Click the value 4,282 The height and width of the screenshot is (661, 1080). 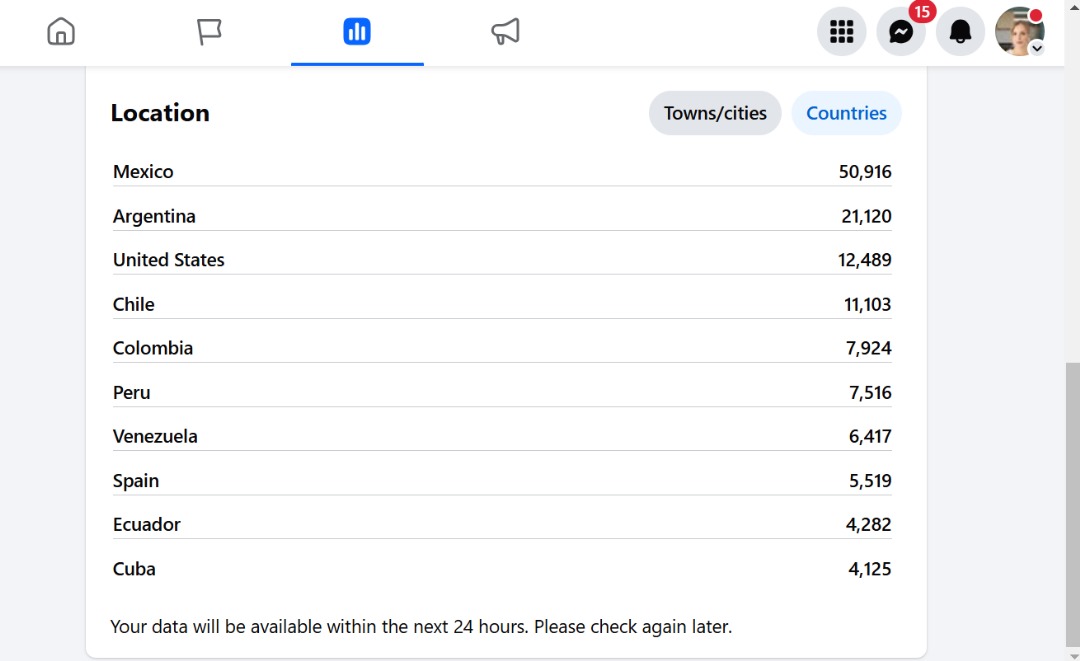869,525
